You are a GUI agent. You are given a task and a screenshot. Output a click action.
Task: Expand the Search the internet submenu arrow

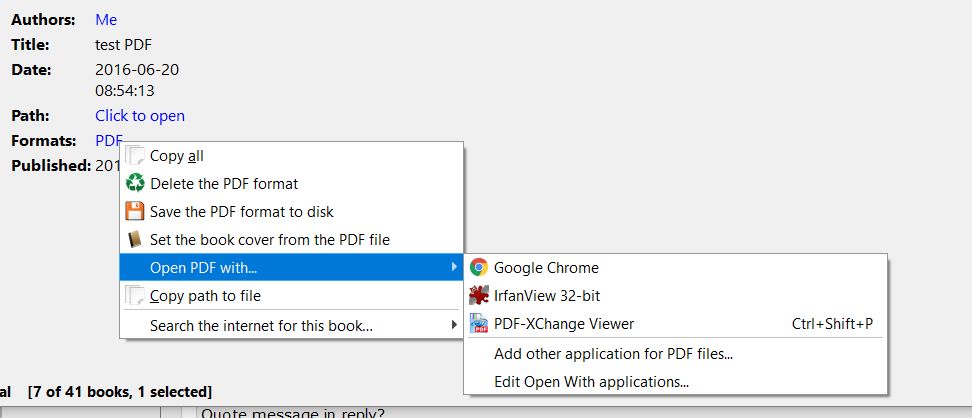point(454,325)
